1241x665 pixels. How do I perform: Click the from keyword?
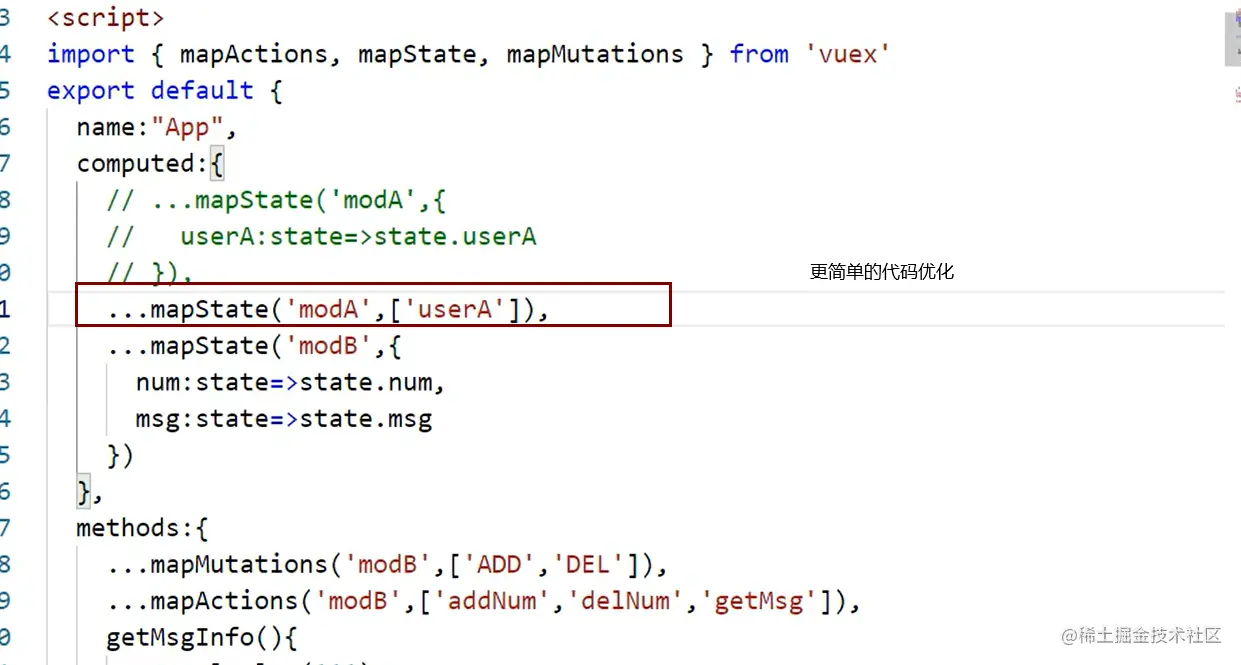click(759, 54)
